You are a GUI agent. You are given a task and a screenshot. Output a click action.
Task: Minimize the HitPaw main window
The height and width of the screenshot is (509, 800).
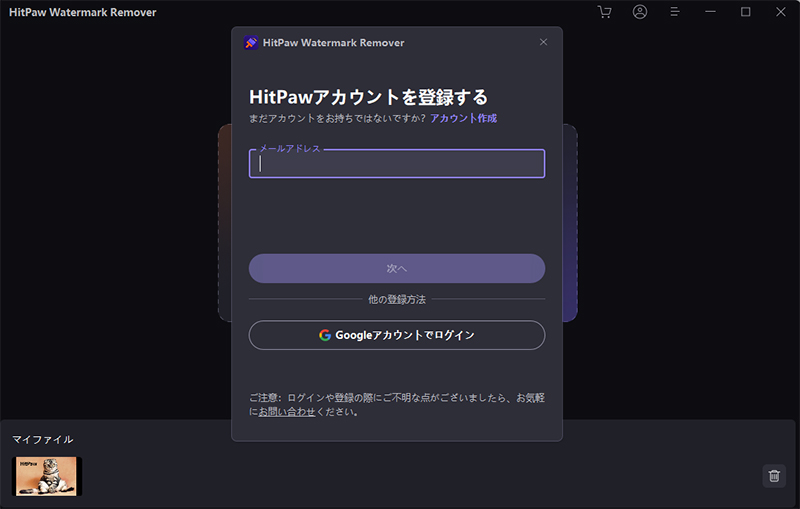point(710,12)
